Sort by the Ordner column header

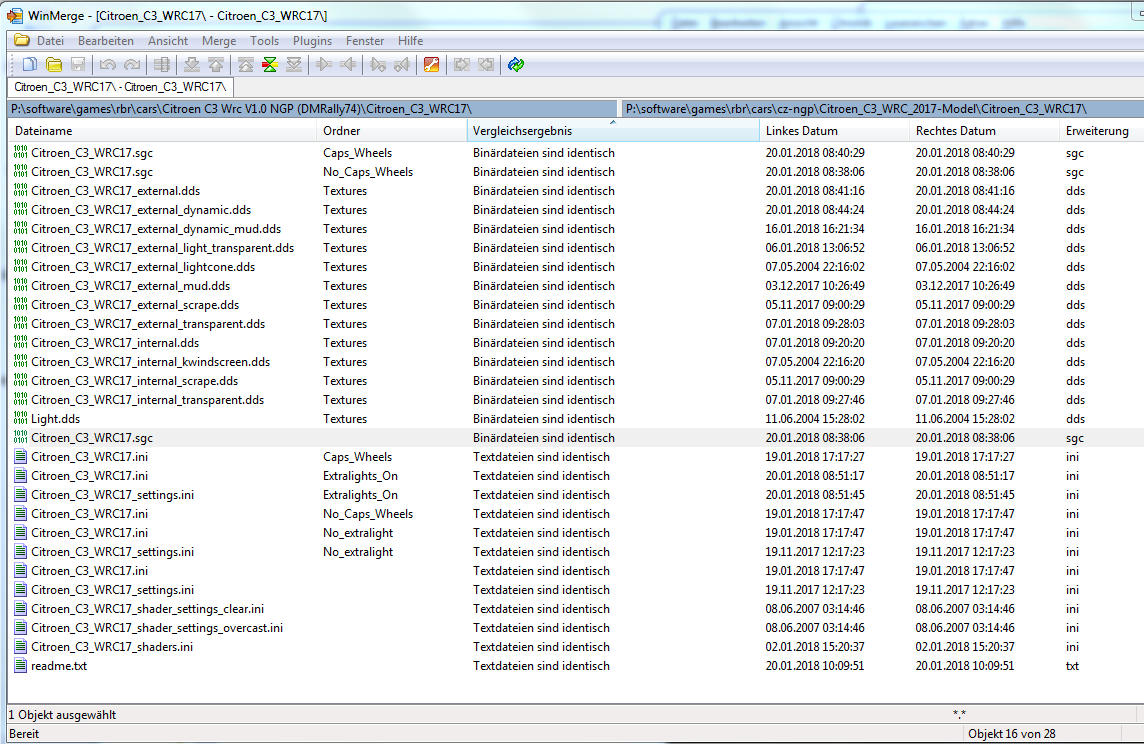[393, 131]
